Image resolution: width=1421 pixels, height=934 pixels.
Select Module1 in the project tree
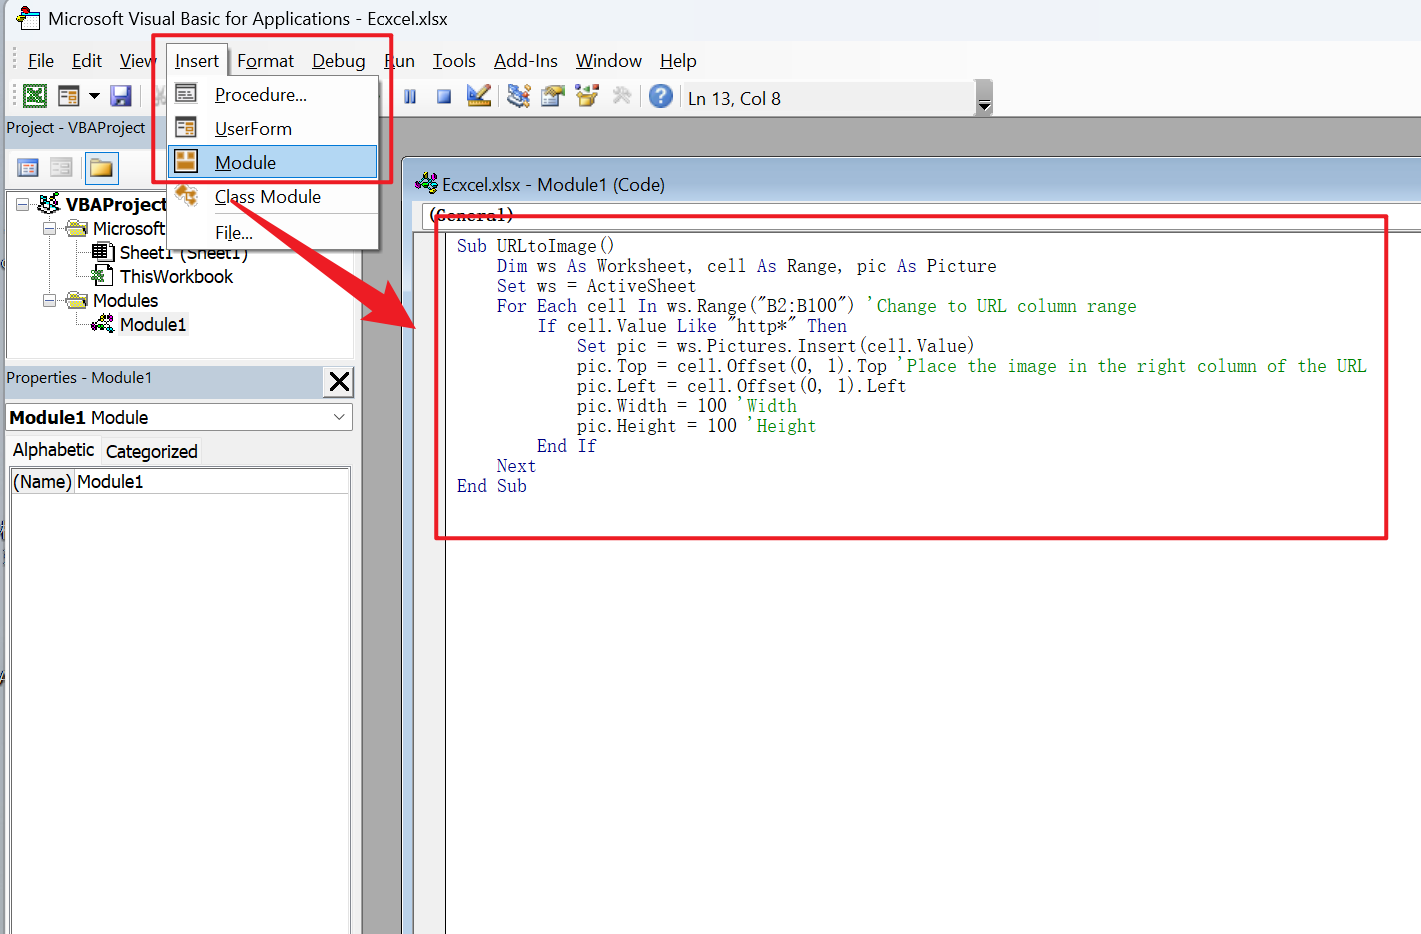(152, 325)
